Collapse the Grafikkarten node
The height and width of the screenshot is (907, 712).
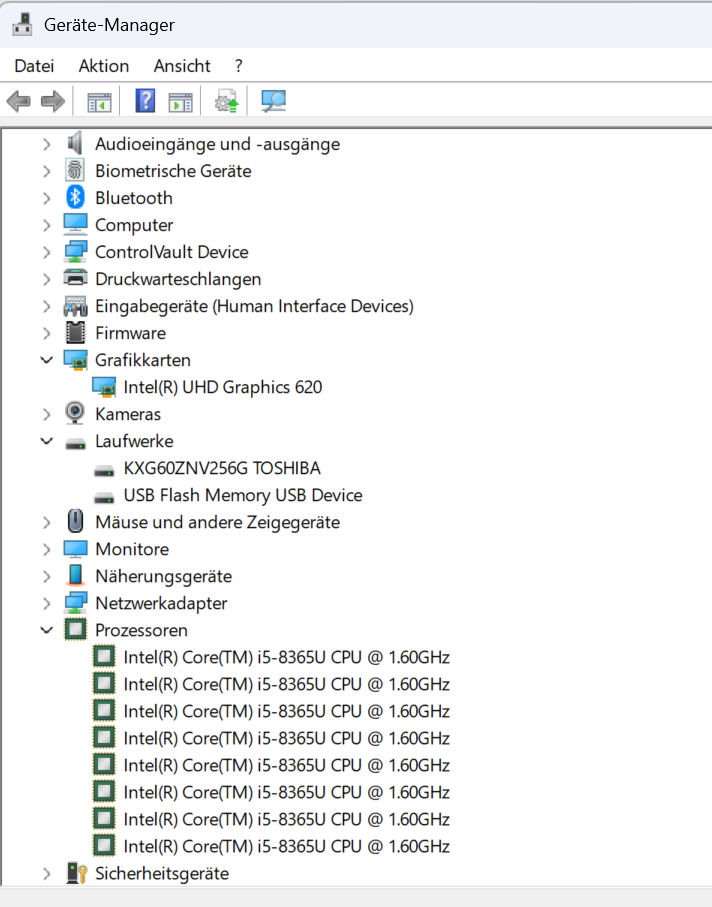tap(47, 360)
